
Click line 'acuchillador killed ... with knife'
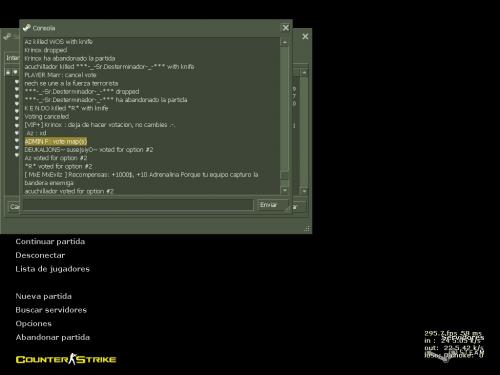[109, 67]
